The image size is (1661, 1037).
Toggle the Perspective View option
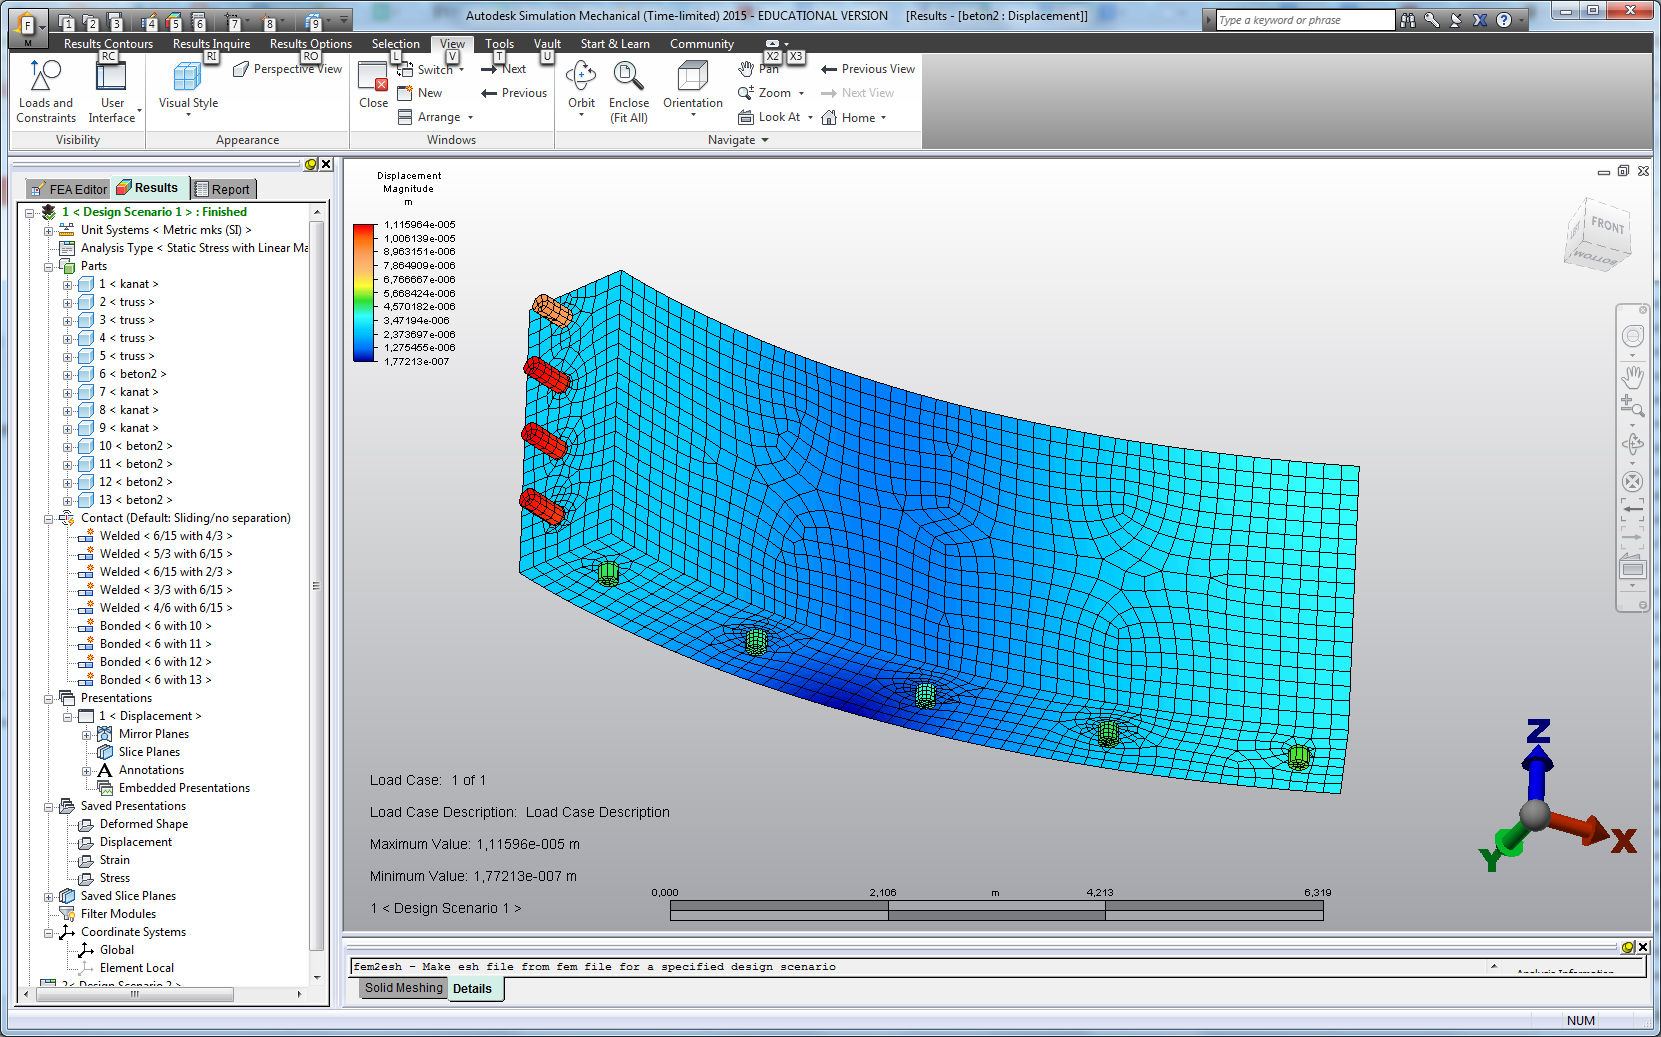point(288,69)
